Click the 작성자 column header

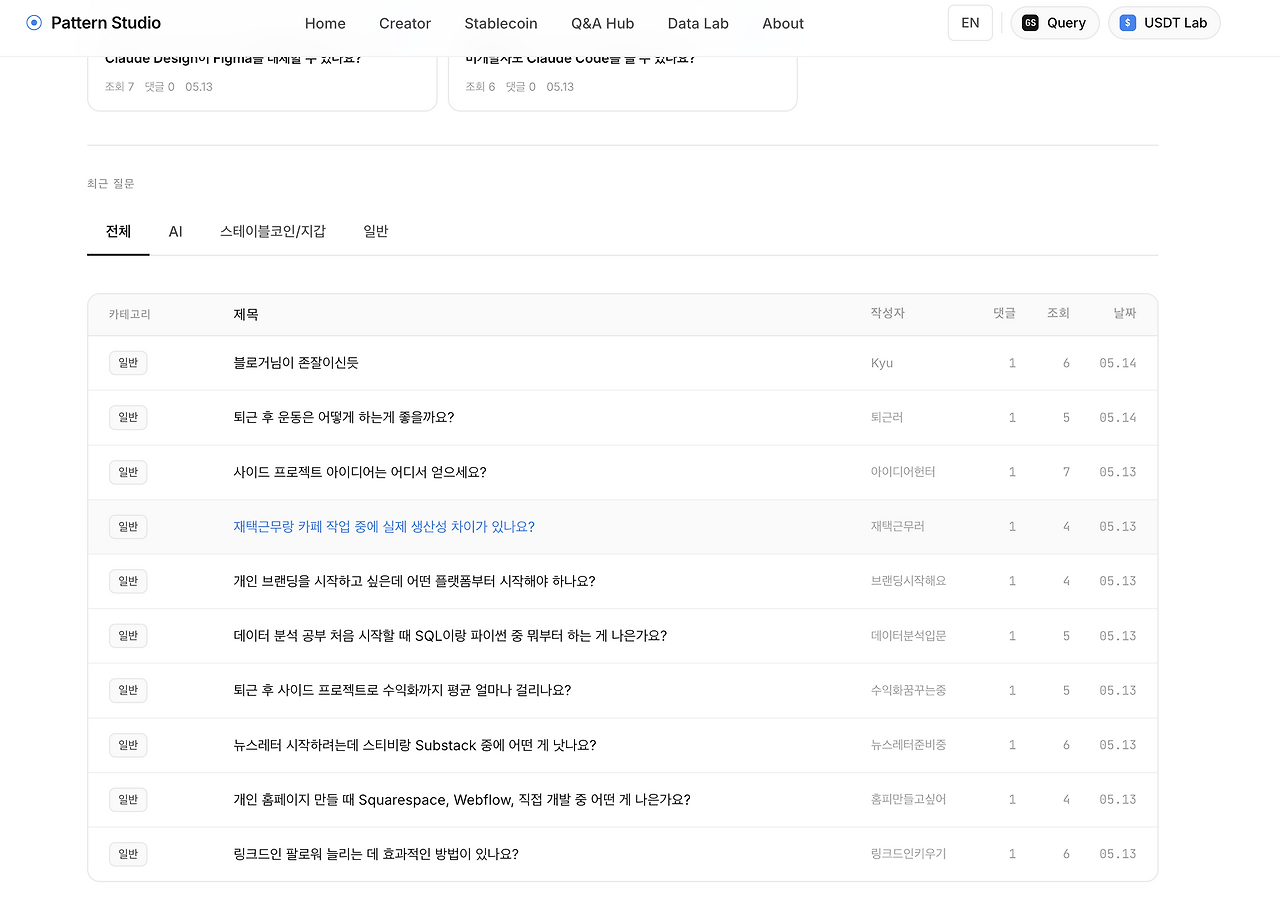888,313
